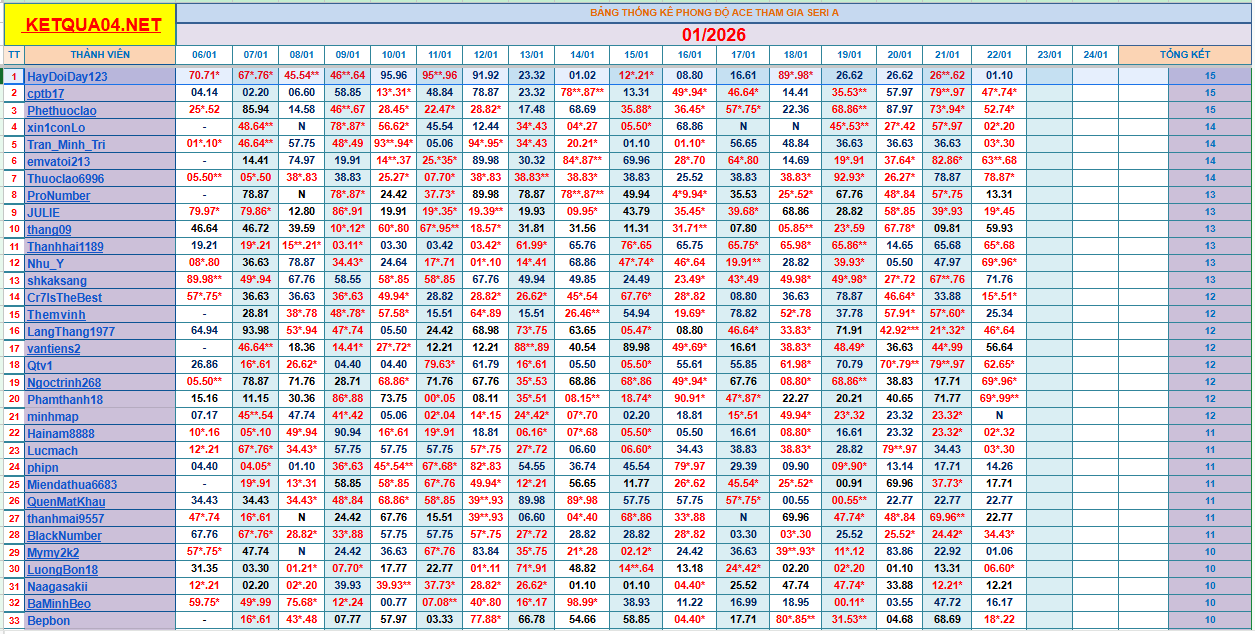1255x634 pixels.
Task: Select the 01/2026 month title cell
Action: click(x=713, y=34)
